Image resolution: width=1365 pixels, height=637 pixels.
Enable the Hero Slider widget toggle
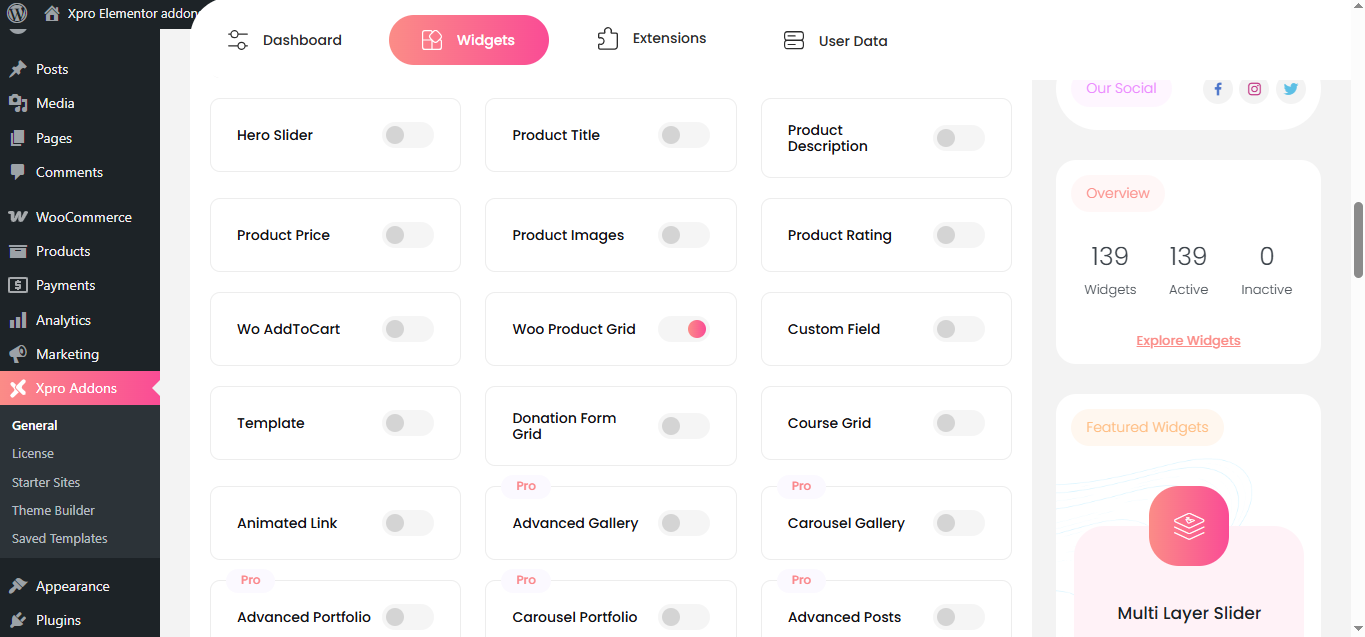click(x=408, y=135)
